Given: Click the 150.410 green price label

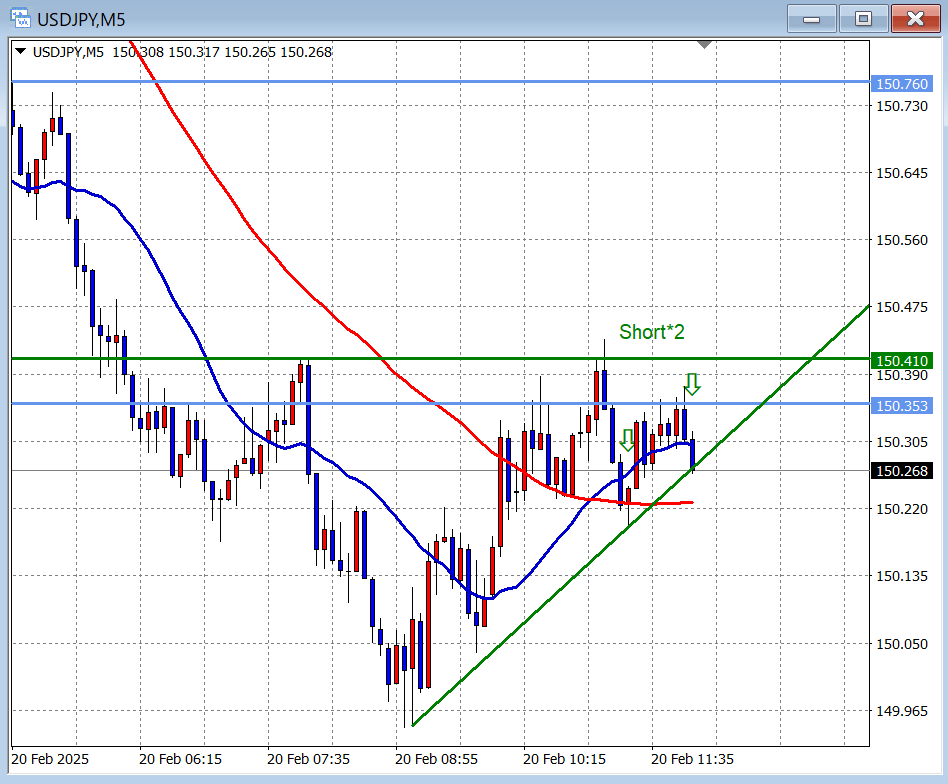Looking at the screenshot, I should click(x=901, y=360).
